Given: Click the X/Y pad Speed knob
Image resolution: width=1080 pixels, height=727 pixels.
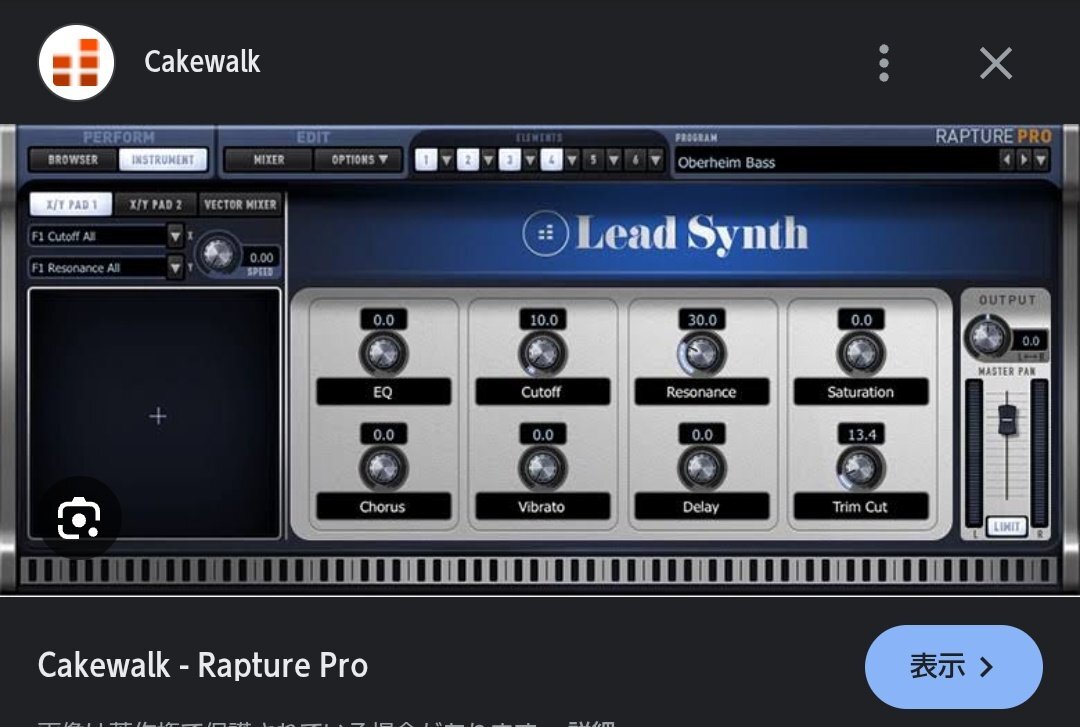Looking at the screenshot, I should pyautogui.click(x=218, y=254).
